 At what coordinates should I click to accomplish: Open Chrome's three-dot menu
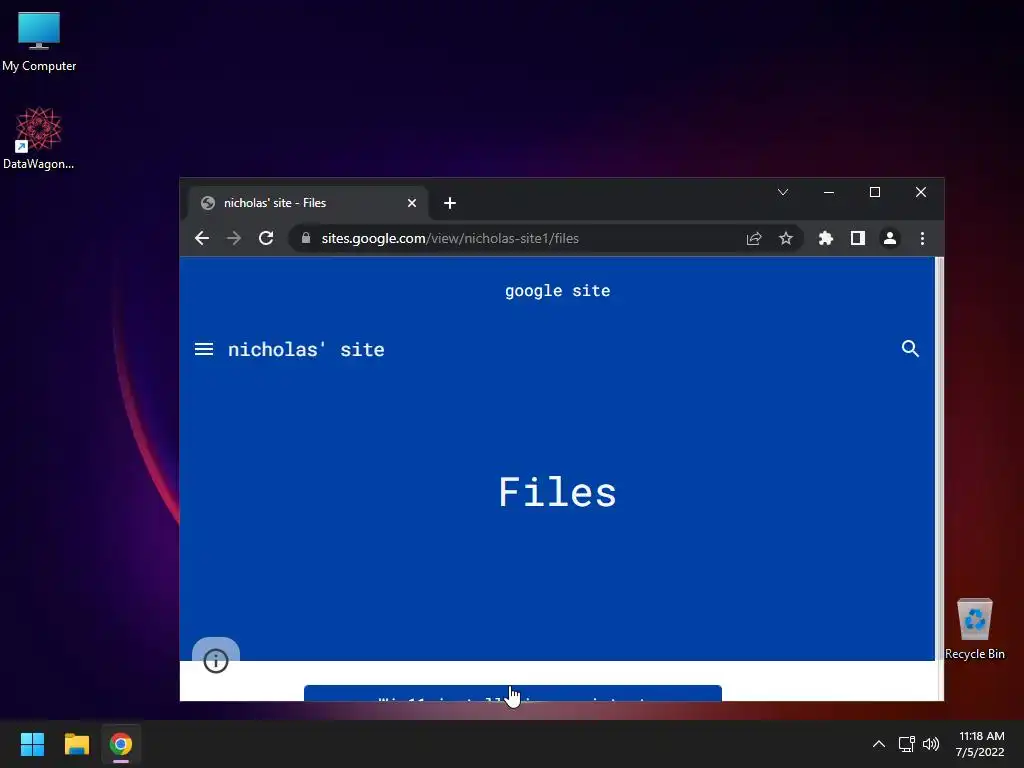[922, 238]
